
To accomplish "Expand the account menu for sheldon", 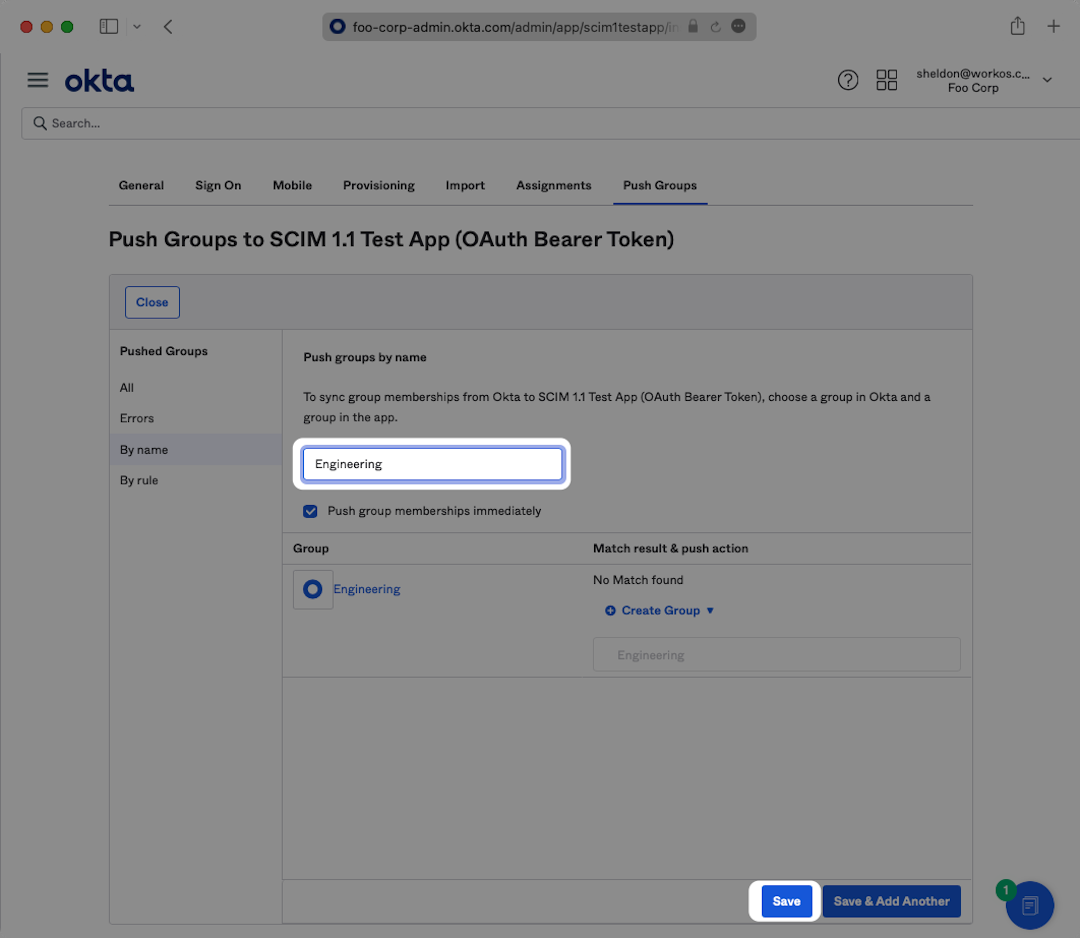I will 1046,80.
